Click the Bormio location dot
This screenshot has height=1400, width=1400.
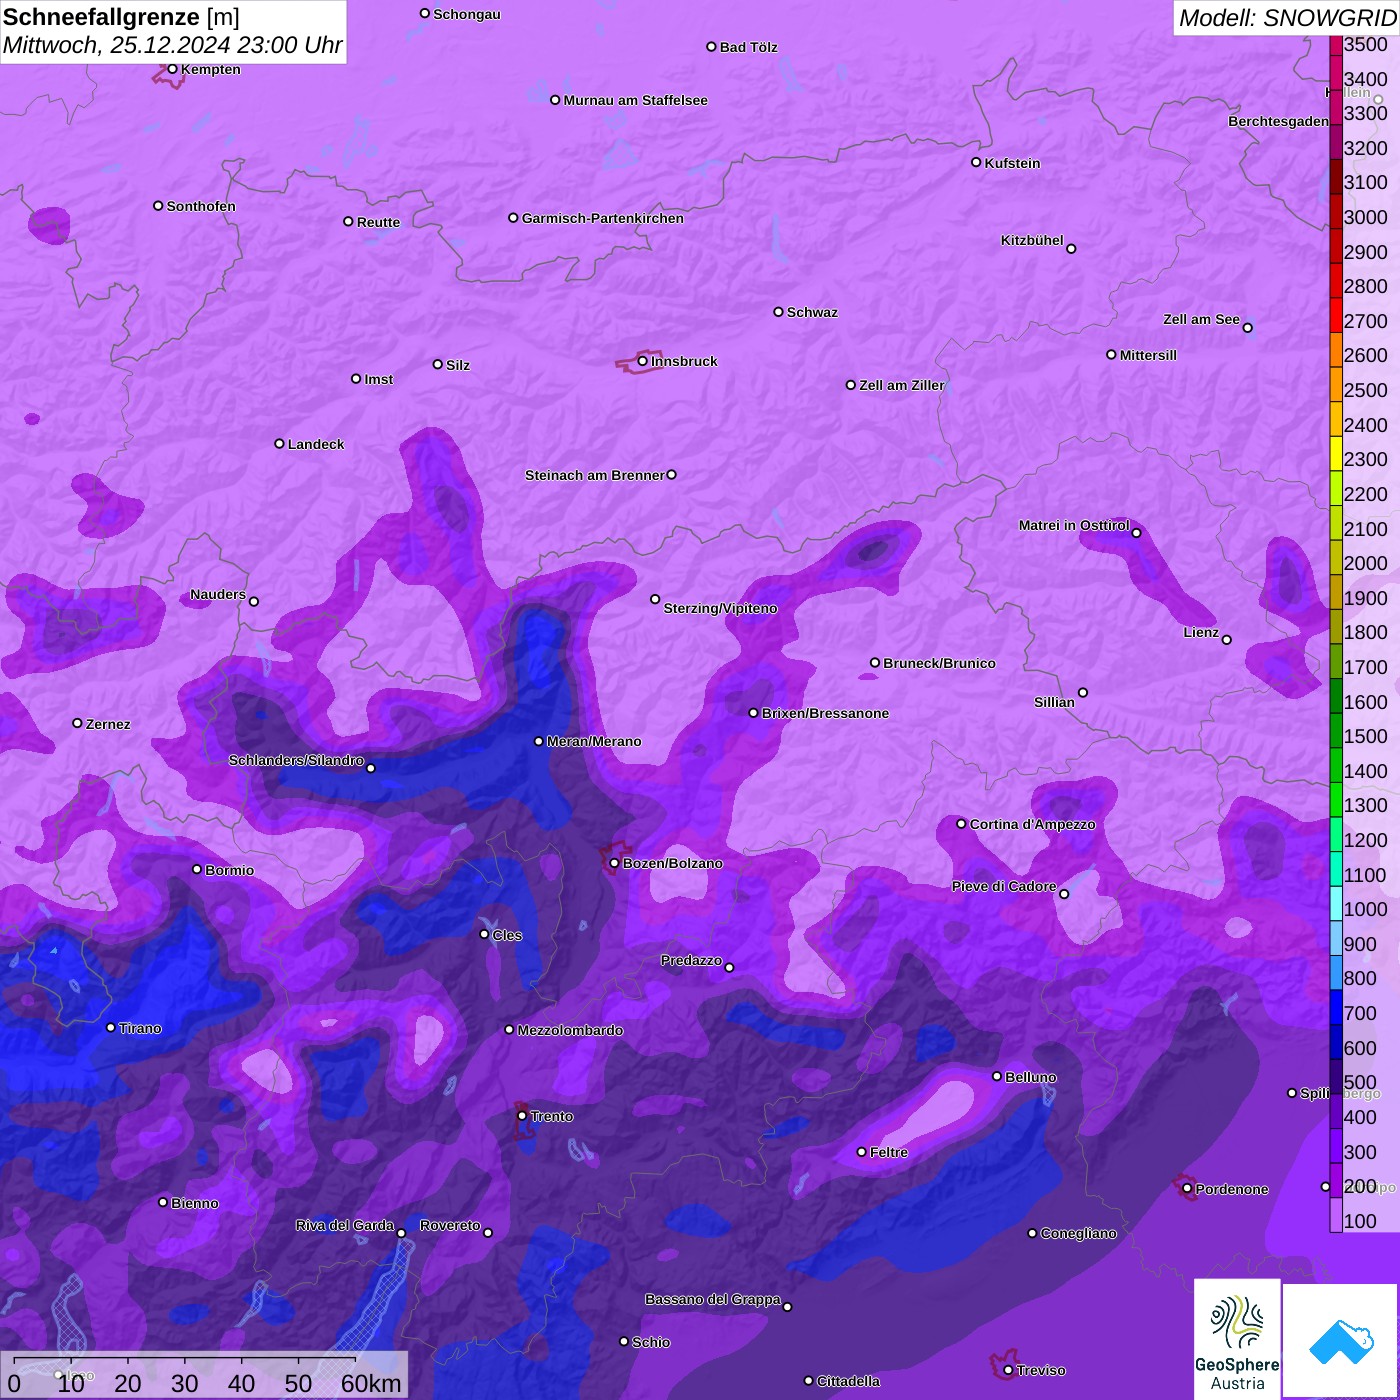pyautogui.click(x=197, y=869)
